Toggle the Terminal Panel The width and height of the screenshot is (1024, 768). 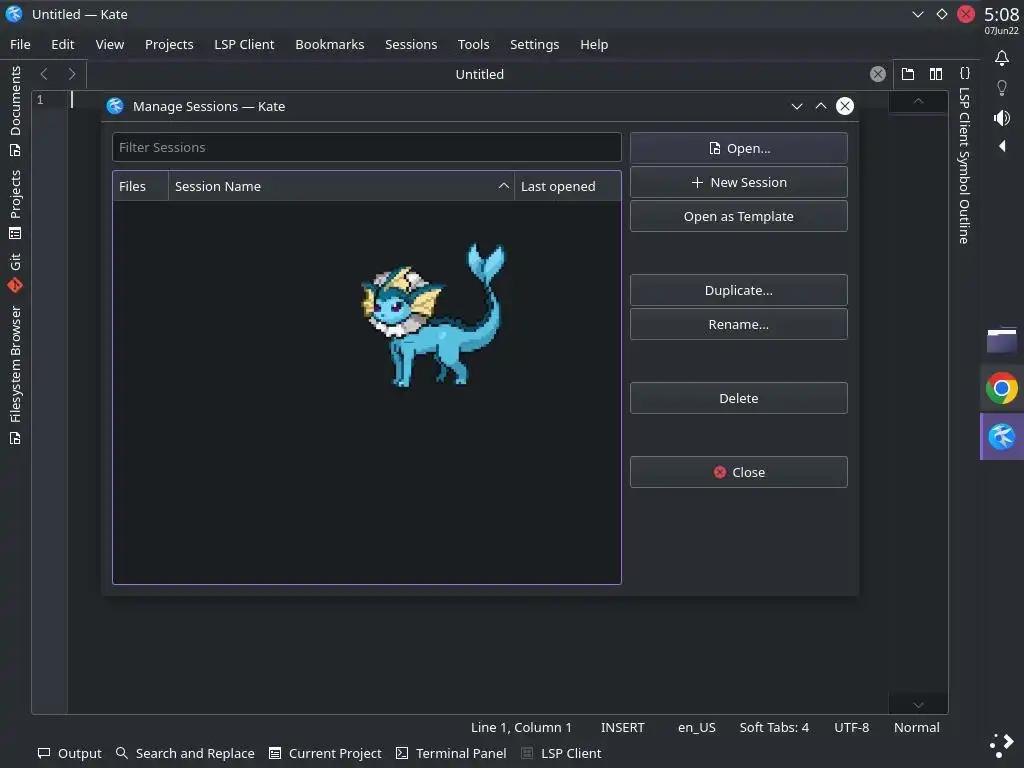(451, 754)
